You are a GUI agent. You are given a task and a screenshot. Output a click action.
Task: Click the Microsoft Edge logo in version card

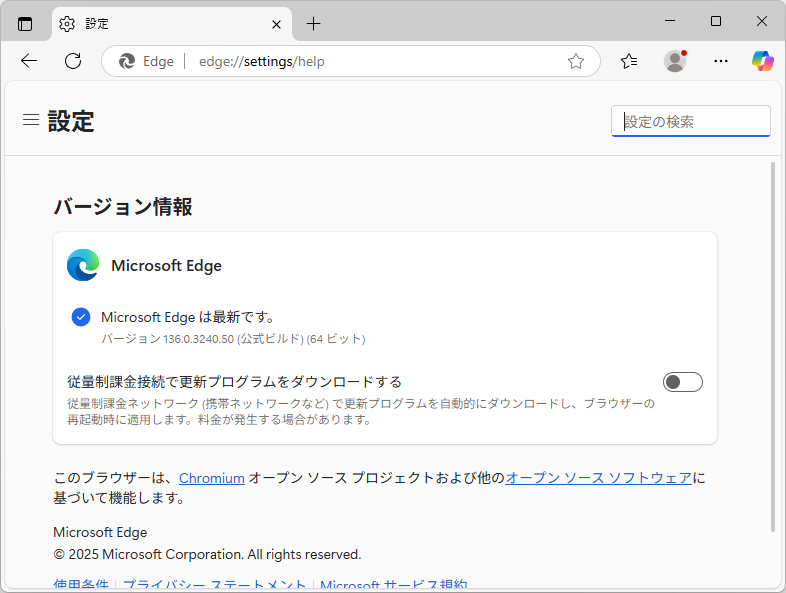(x=83, y=265)
